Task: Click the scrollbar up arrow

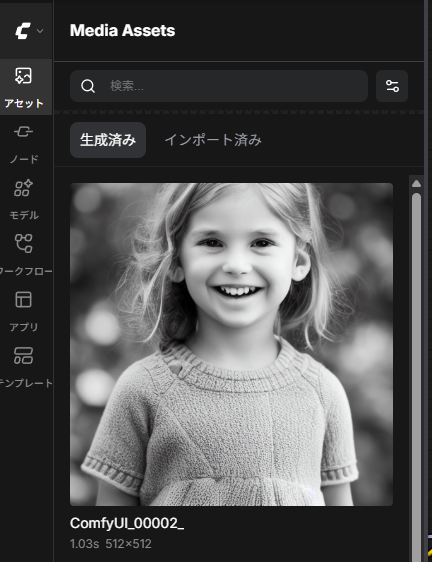Action: pos(416,184)
